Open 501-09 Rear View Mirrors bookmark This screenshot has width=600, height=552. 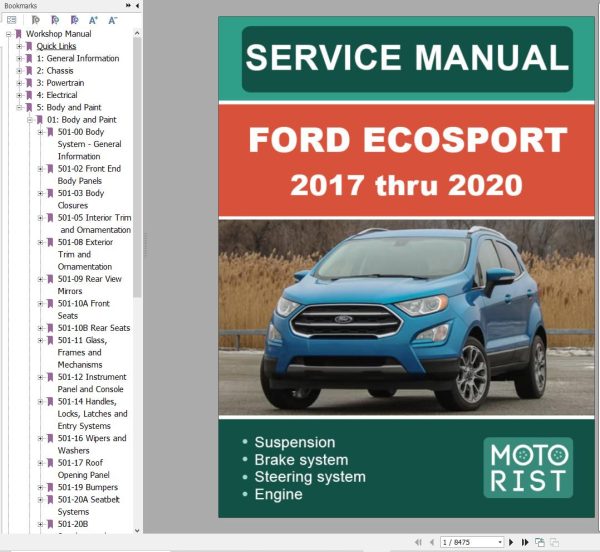(x=90, y=285)
